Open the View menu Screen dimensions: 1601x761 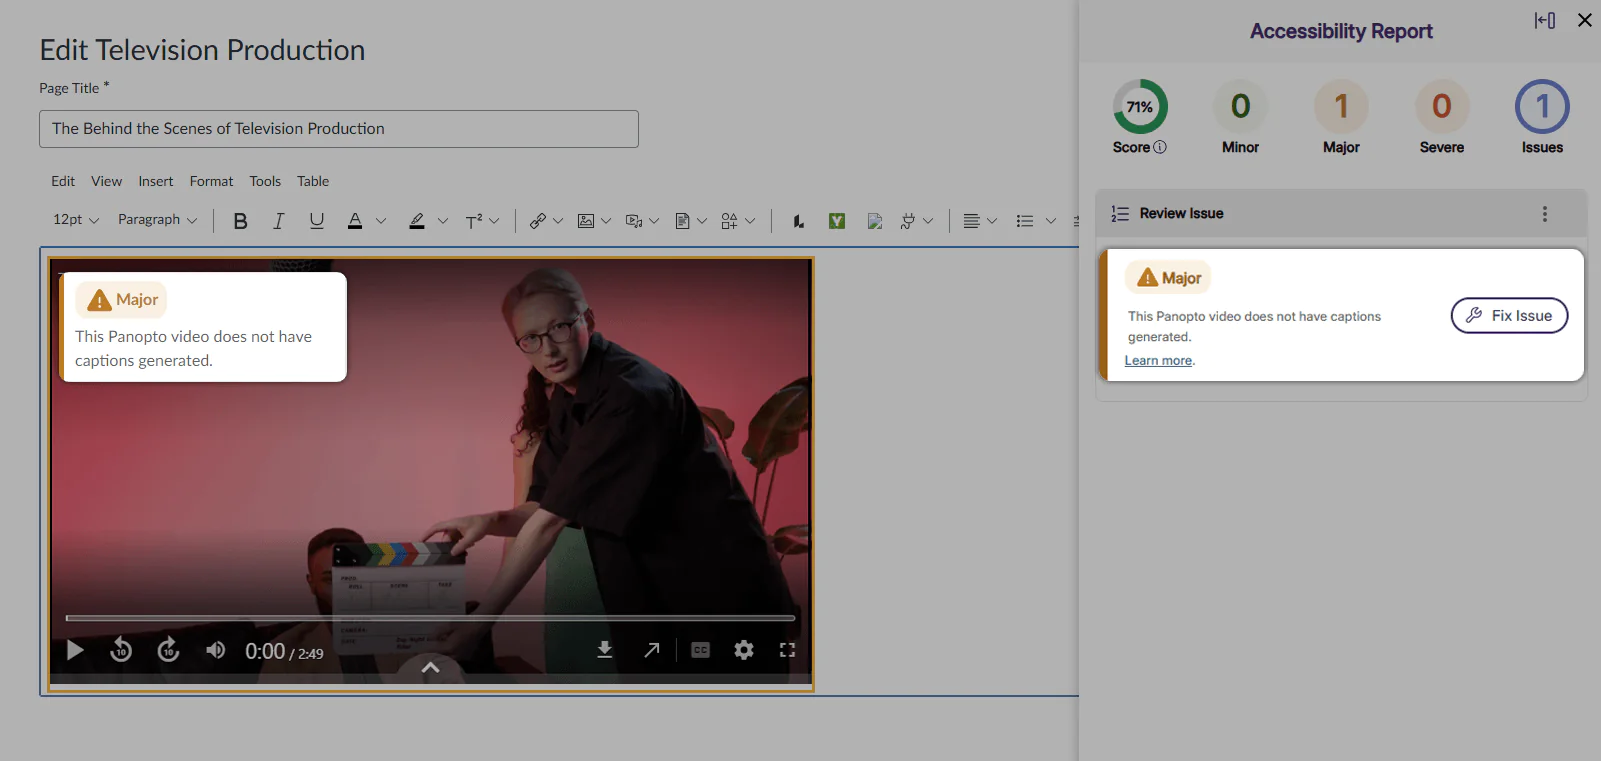pos(106,181)
